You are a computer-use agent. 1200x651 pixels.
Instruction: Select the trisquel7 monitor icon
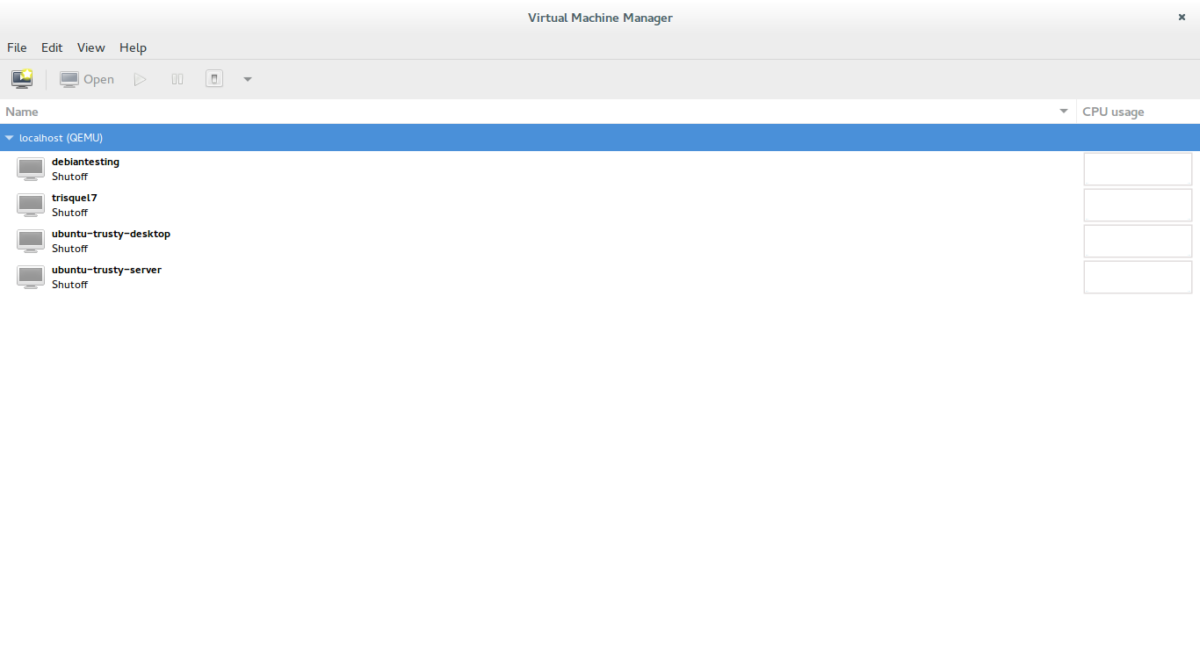(31, 205)
